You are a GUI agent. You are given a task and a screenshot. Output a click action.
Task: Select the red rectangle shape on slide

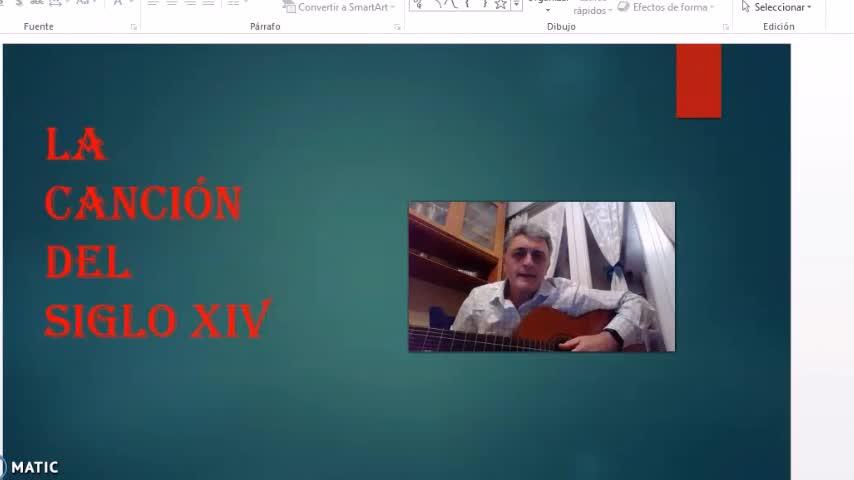pyautogui.click(x=699, y=81)
